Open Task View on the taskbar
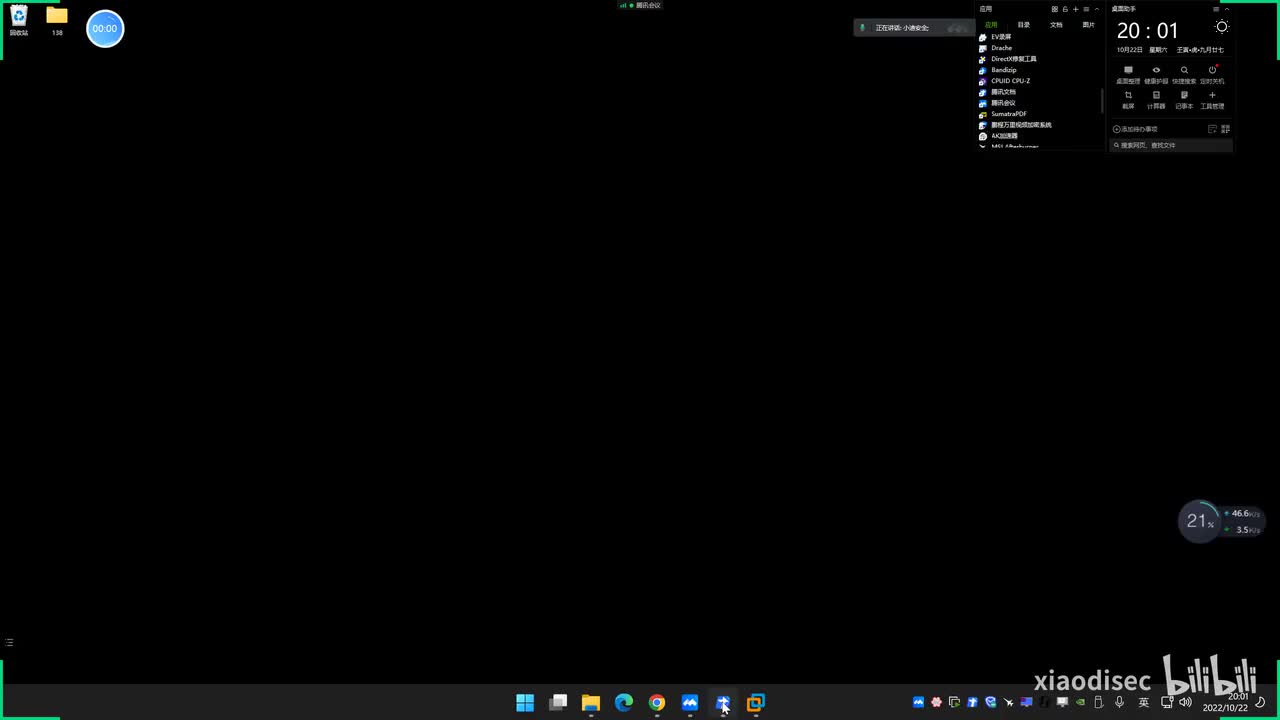This screenshot has width=1280, height=720. coord(558,703)
